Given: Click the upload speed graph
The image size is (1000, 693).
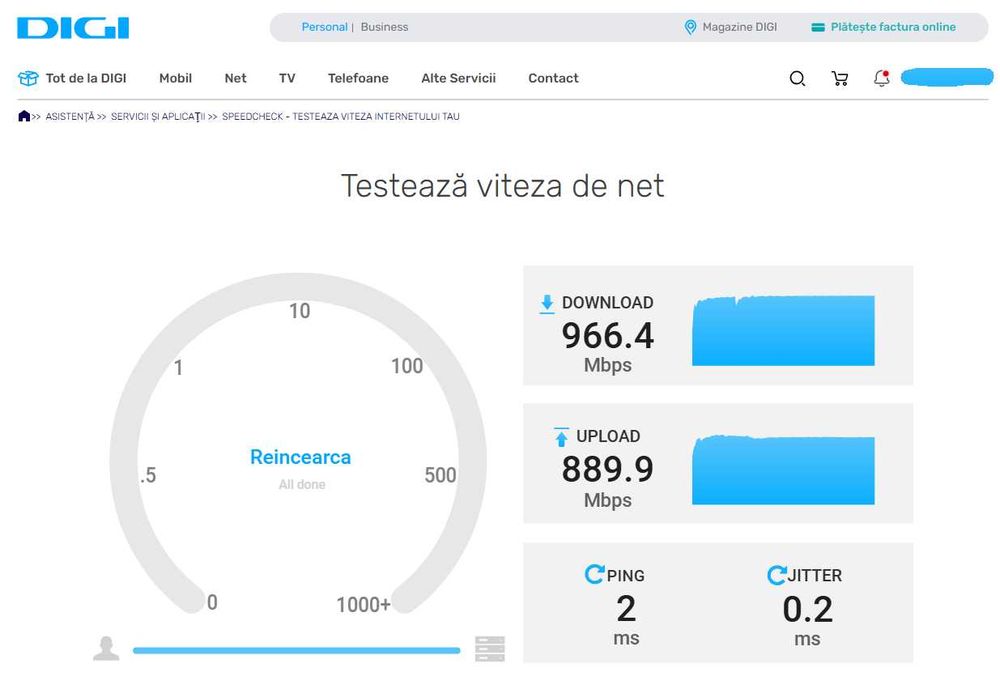Looking at the screenshot, I should pyautogui.click(x=783, y=470).
